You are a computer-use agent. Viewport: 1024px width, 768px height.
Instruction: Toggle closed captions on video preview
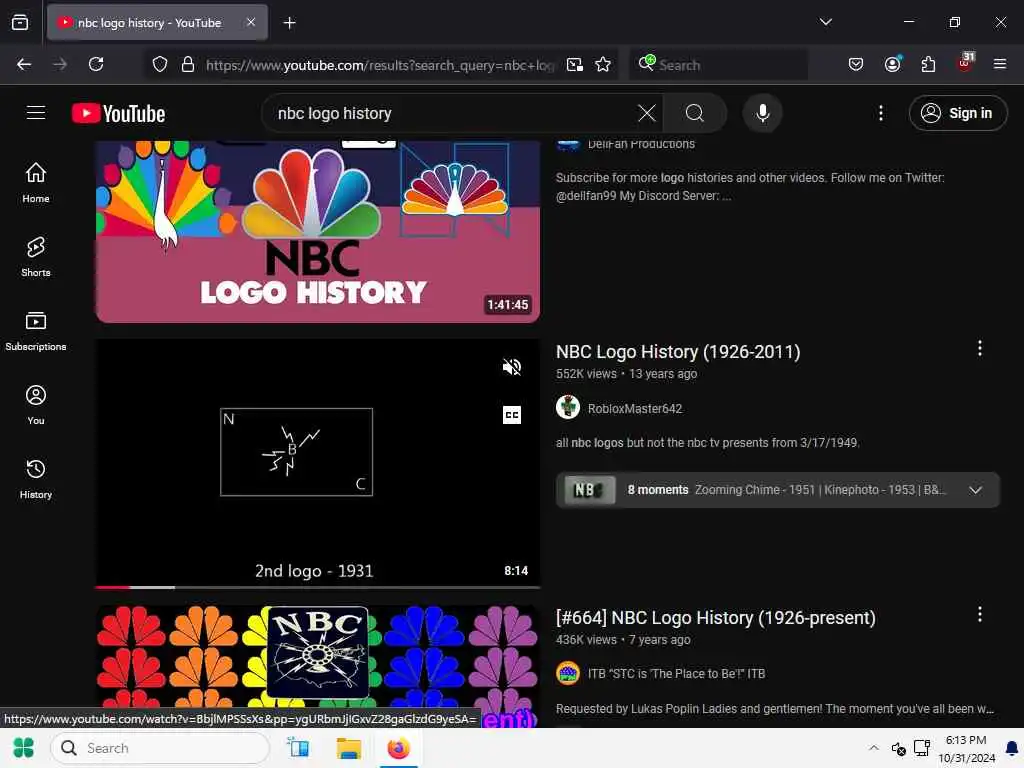coord(511,415)
